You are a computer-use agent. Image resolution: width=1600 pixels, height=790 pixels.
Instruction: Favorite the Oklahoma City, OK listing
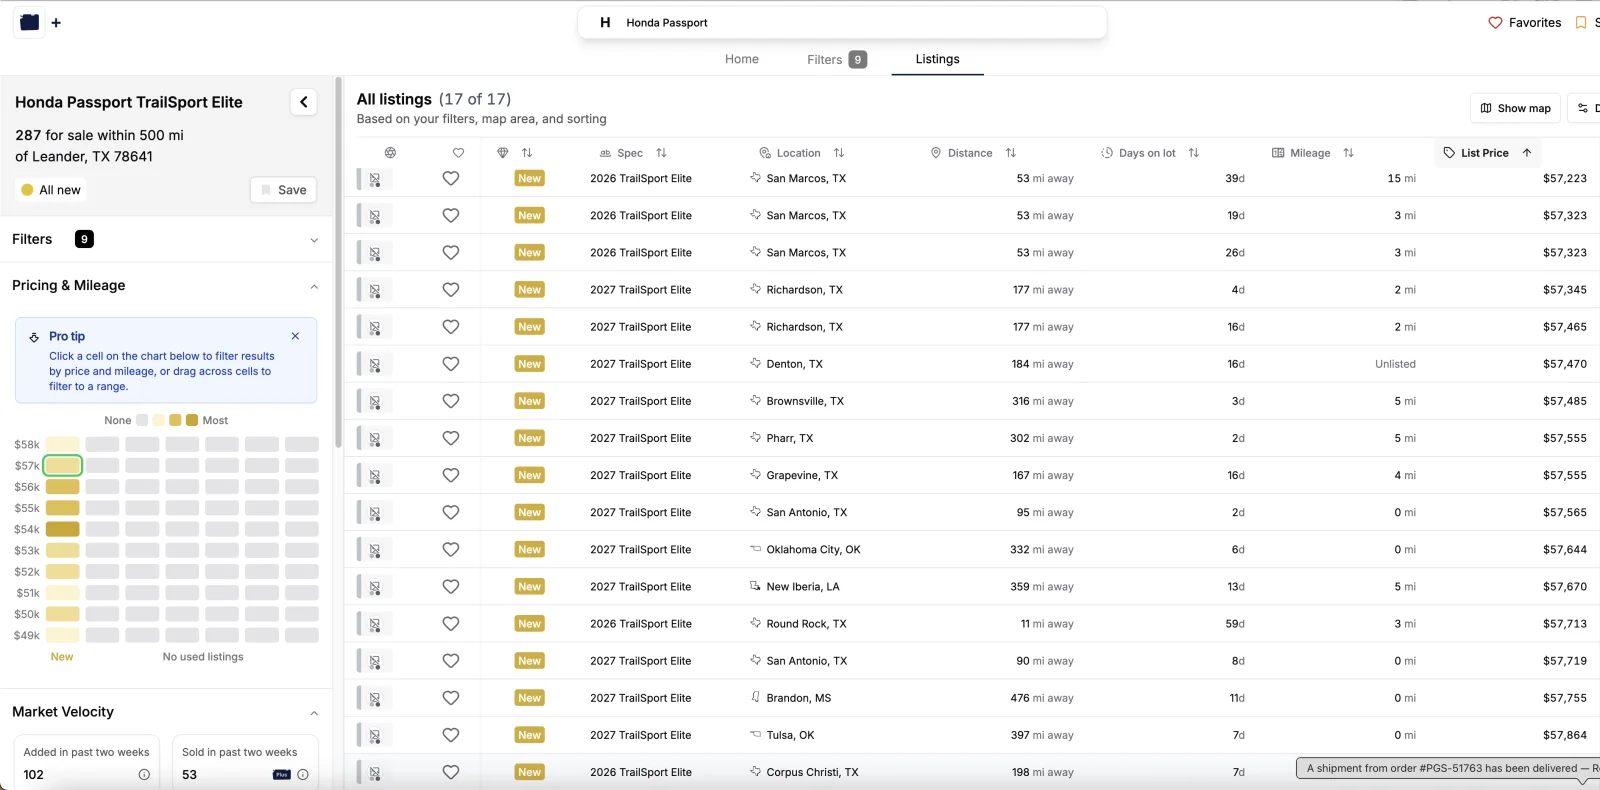[451, 549]
